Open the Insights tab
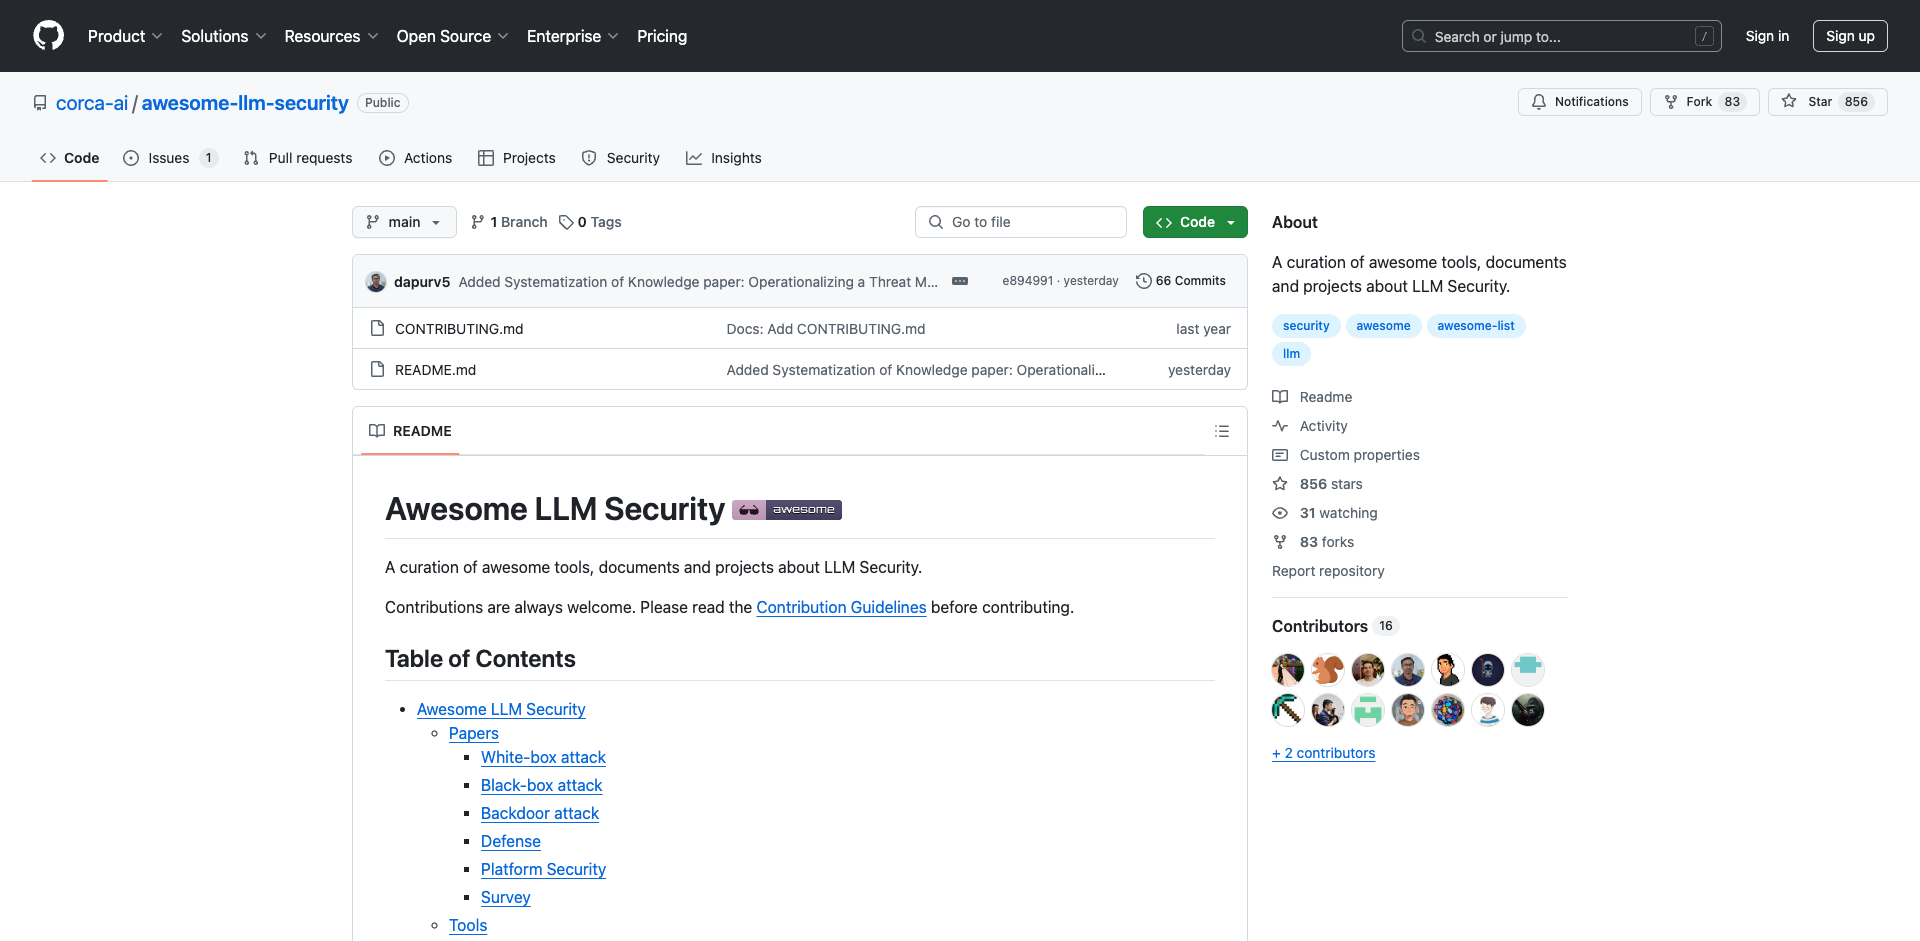This screenshot has height=941, width=1920. 724,158
